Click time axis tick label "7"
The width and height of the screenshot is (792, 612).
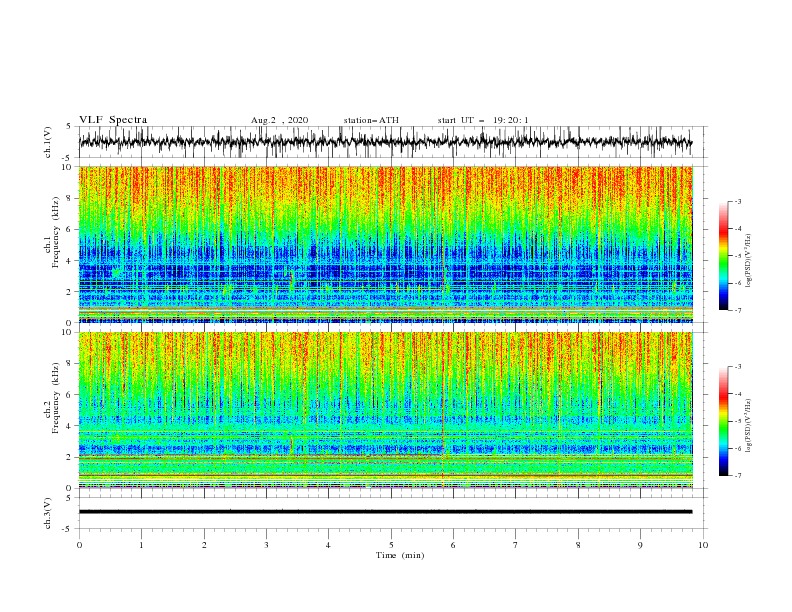[516, 545]
